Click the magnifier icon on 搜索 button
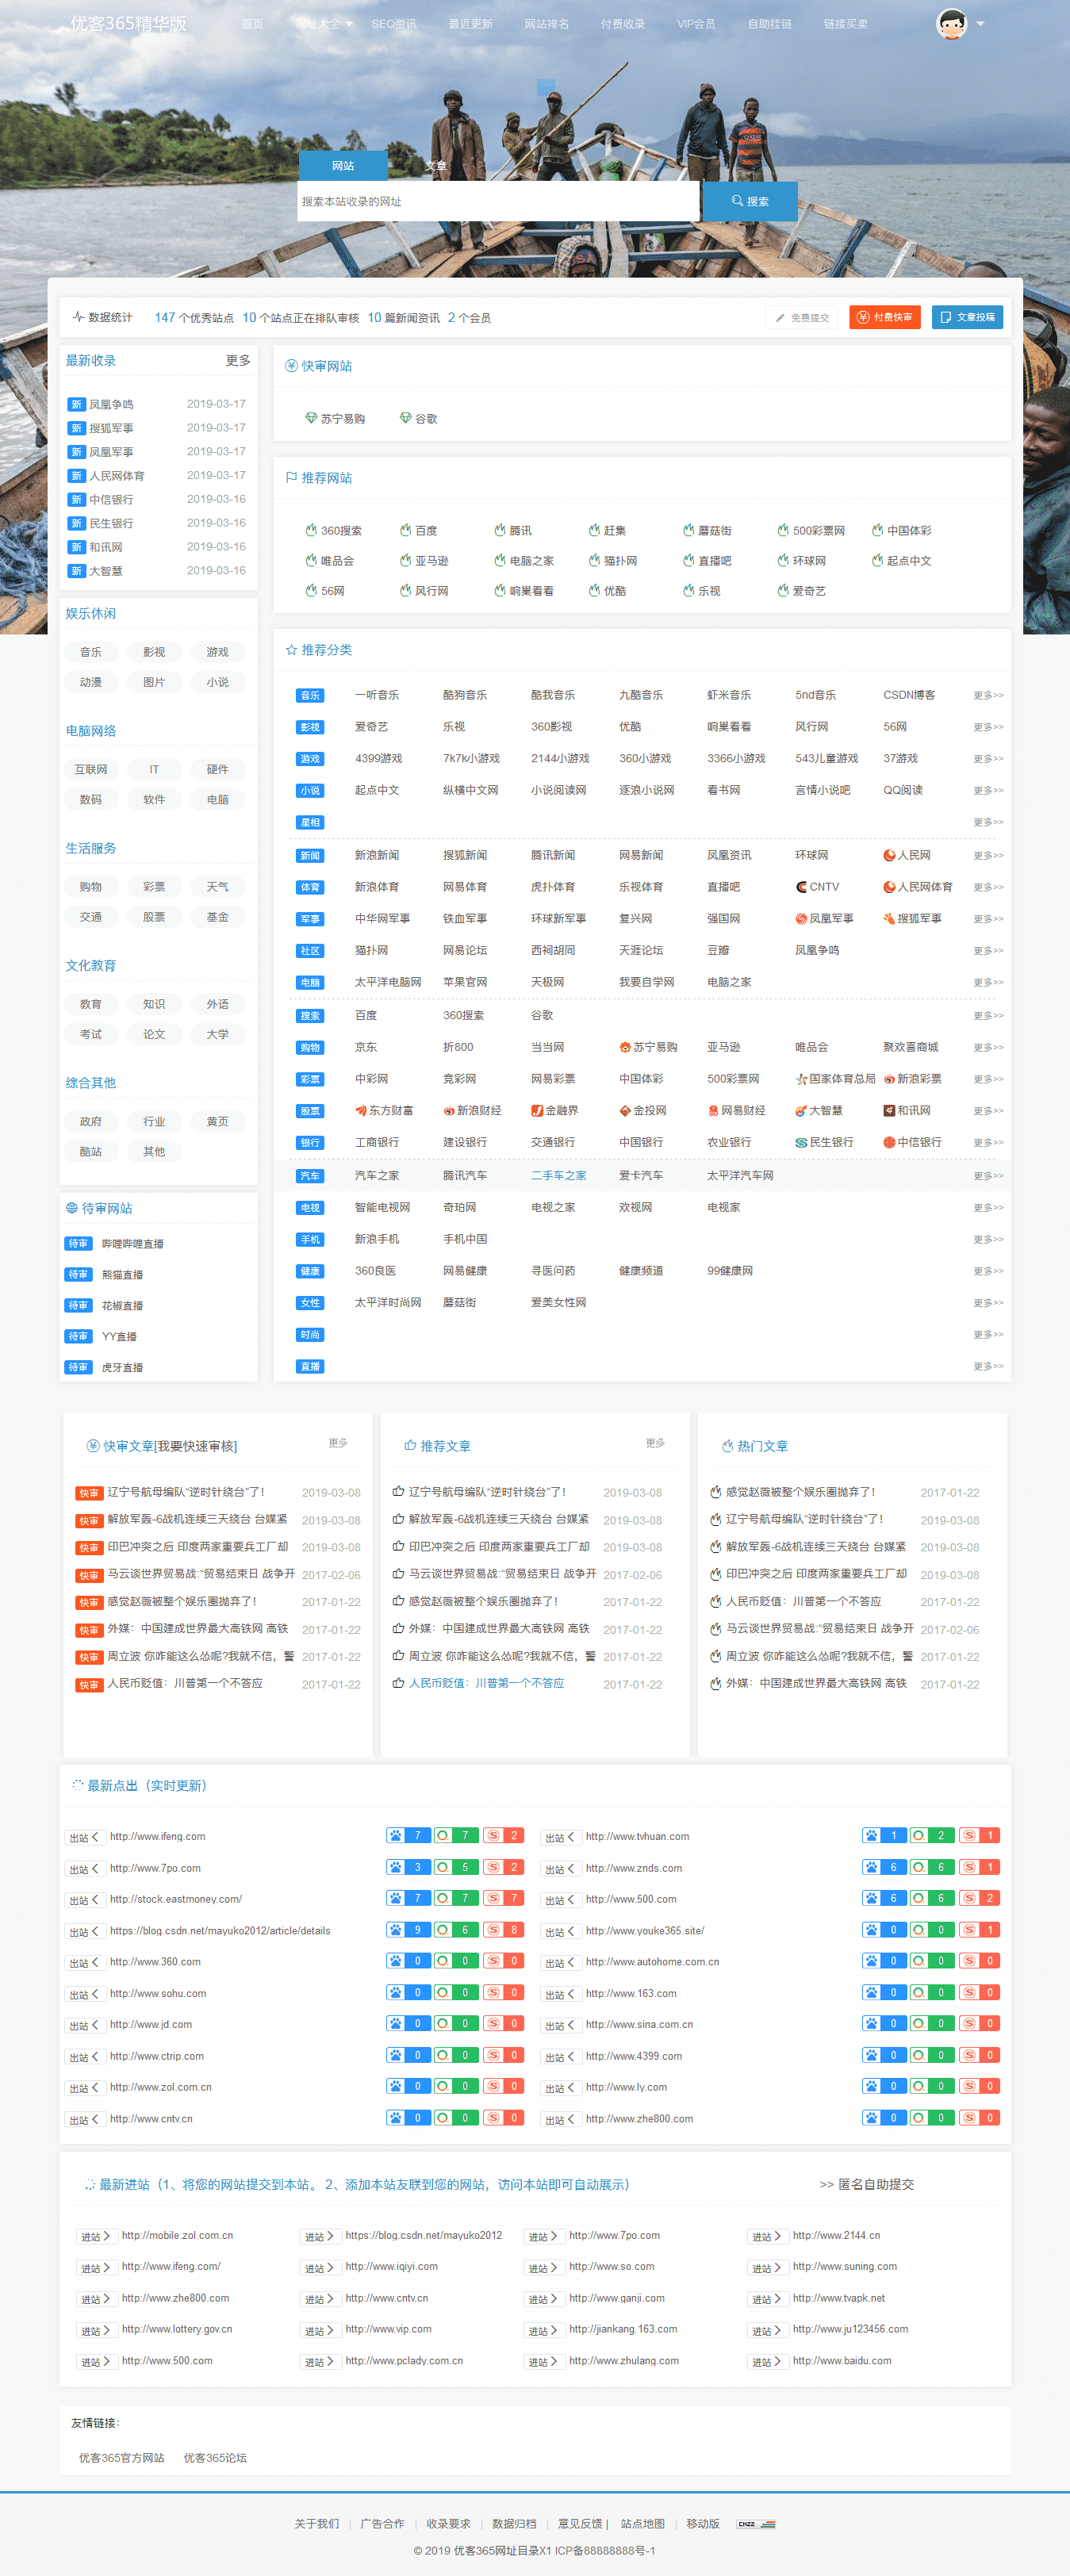 coord(737,201)
